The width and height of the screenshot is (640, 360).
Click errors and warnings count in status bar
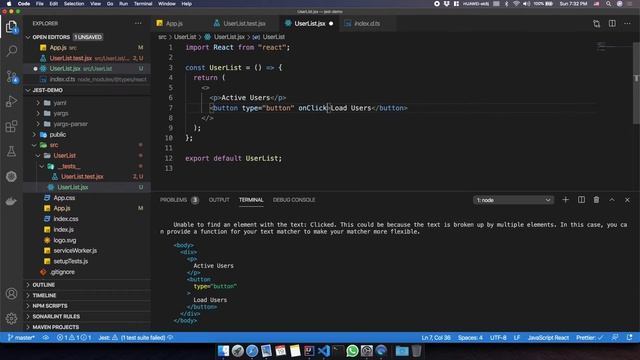click(74, 338)
